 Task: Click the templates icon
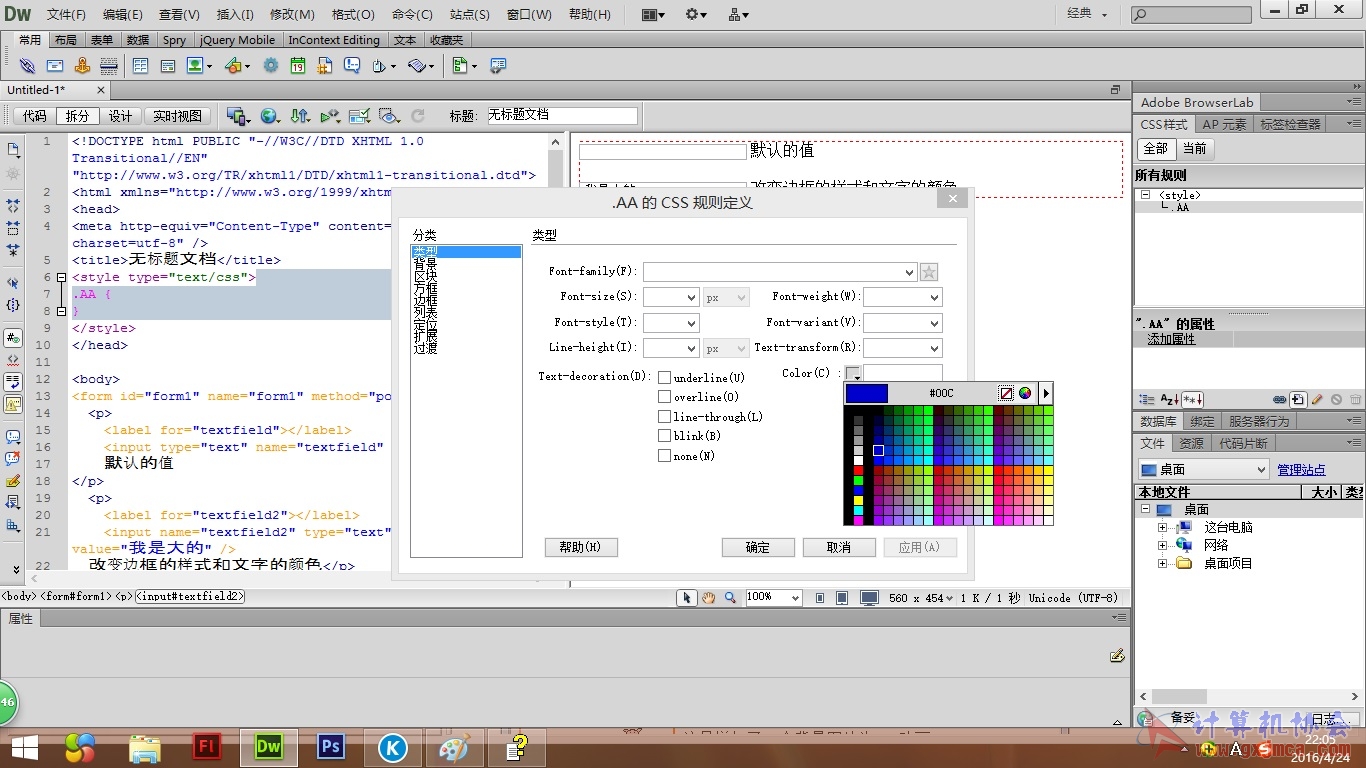point(460,65)
